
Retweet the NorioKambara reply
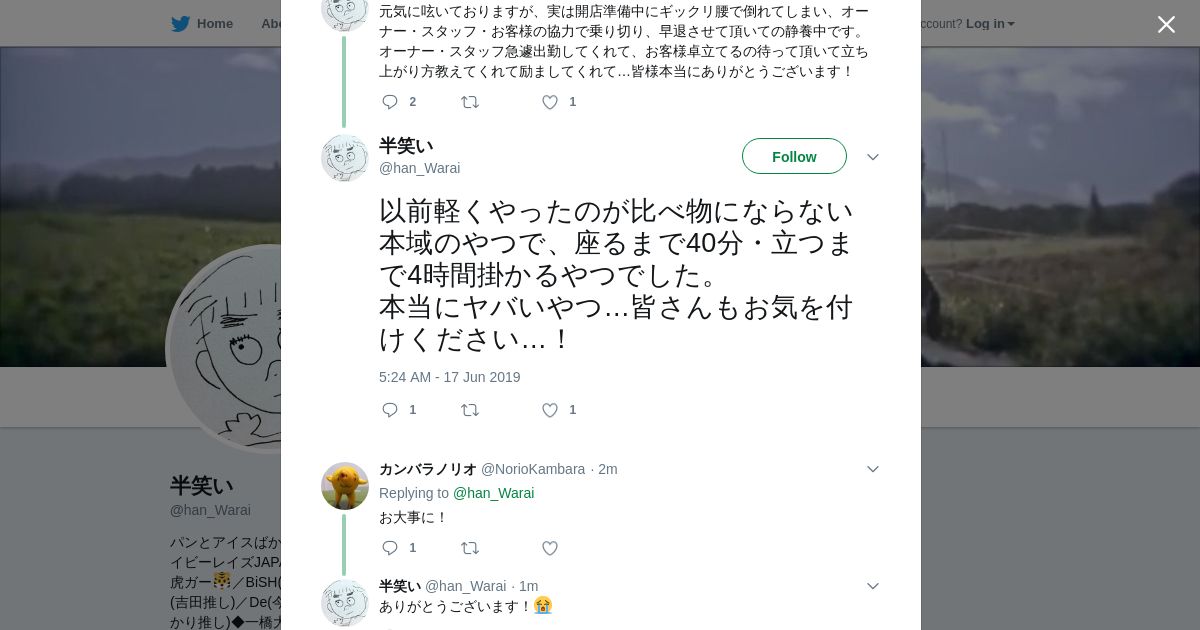click(470, 548)
